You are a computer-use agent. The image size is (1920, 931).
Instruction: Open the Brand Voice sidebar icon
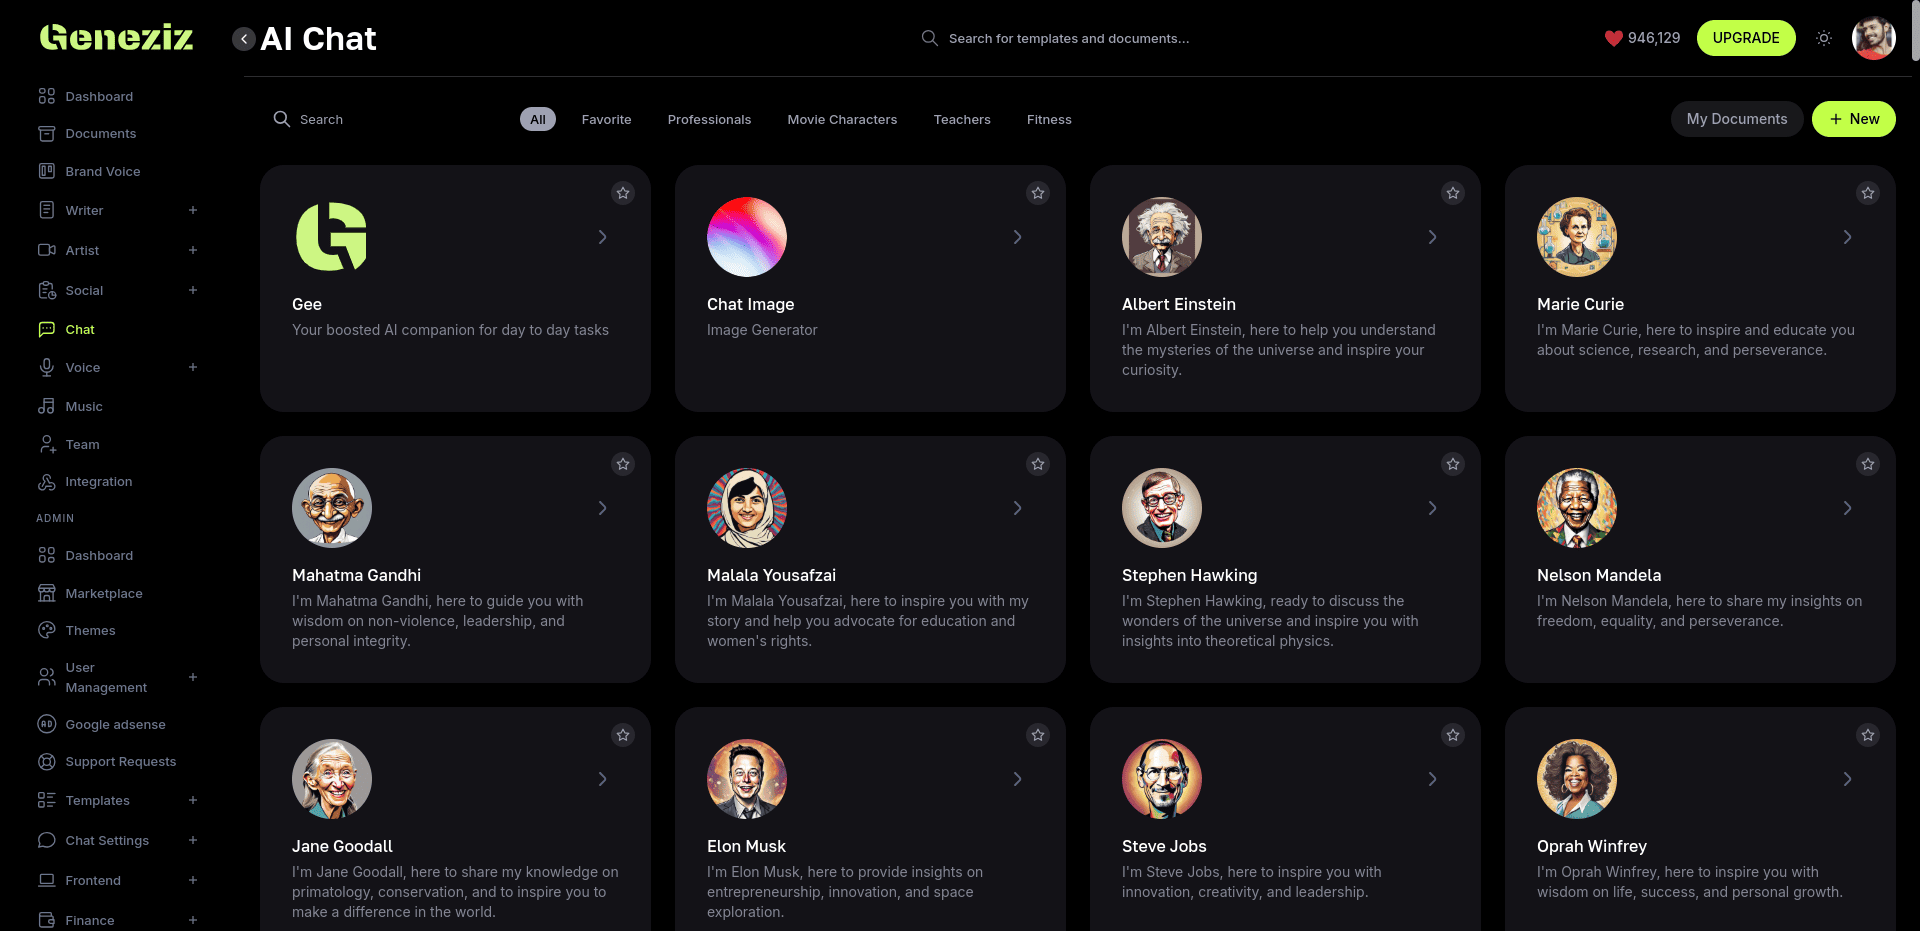pyautogui.click(x=46, y=171)
